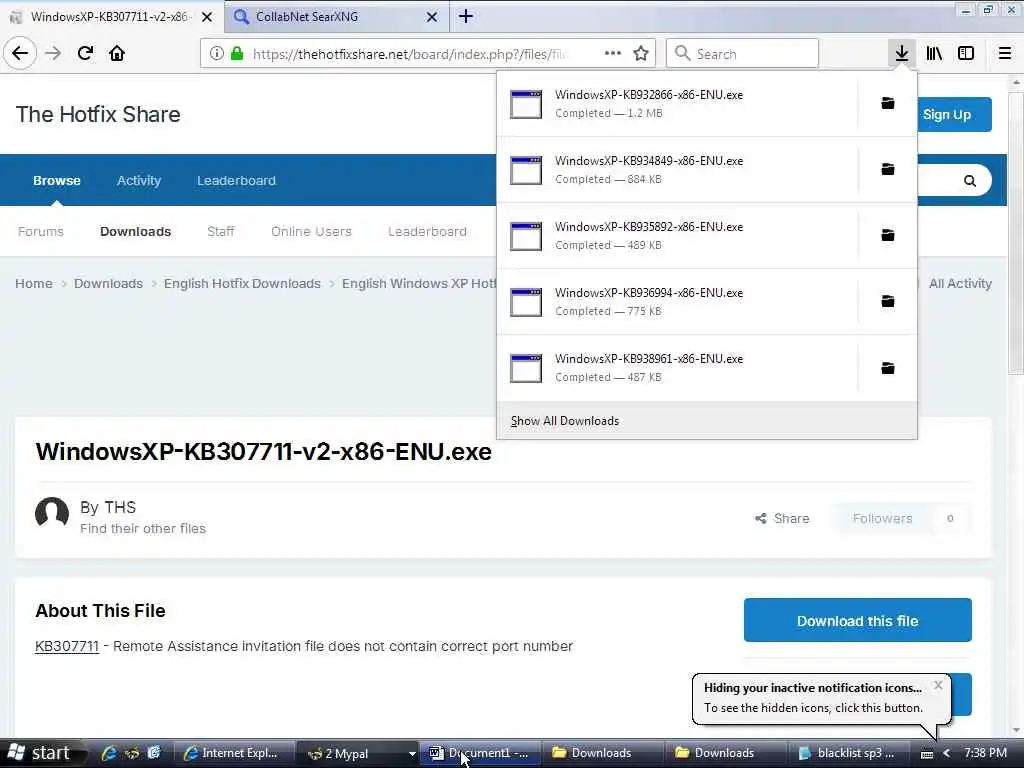1024x768 pixels.
Task: Open the browser hamburger menu
Action: coord(1005,53)
